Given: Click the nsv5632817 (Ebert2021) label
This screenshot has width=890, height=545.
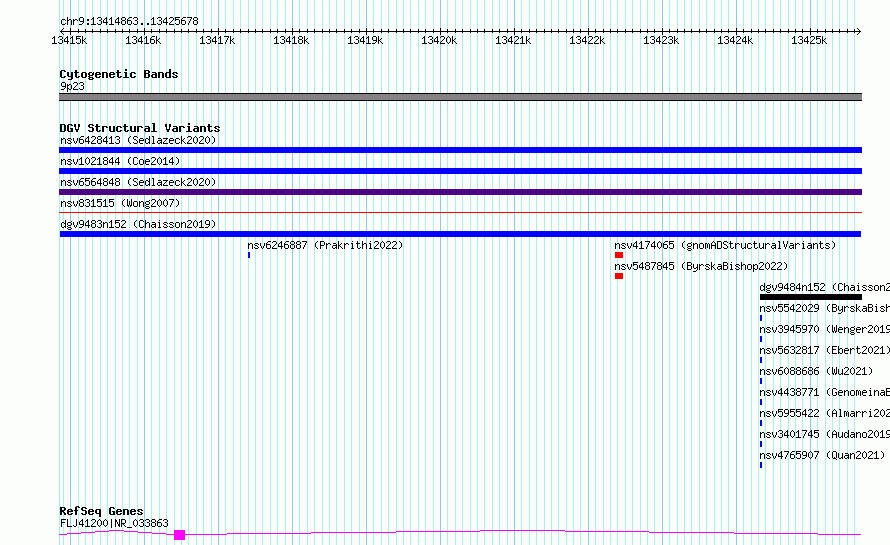Looking at the screenshot, I should (x=824, y=350).
